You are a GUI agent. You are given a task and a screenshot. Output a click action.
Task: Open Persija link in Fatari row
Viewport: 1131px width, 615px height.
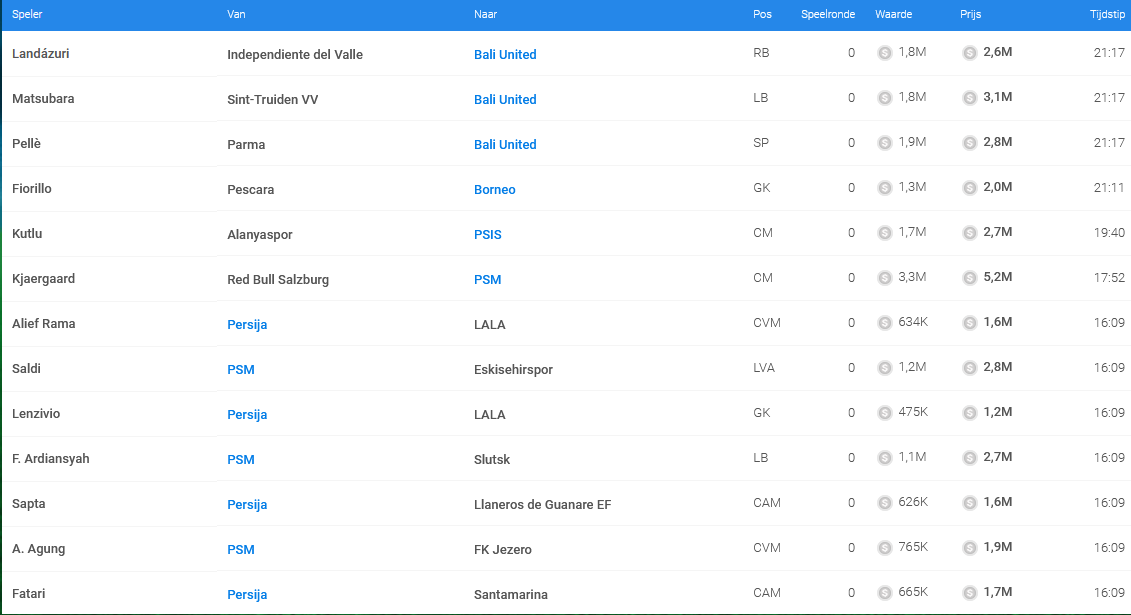247,594
